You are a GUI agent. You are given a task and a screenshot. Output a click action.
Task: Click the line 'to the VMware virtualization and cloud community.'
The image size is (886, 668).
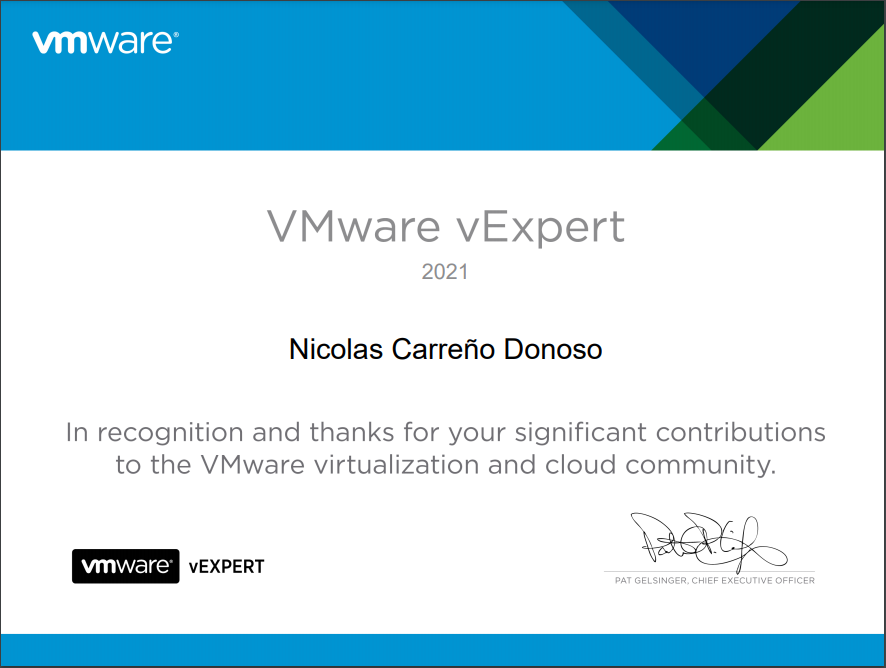coord(446,465)
